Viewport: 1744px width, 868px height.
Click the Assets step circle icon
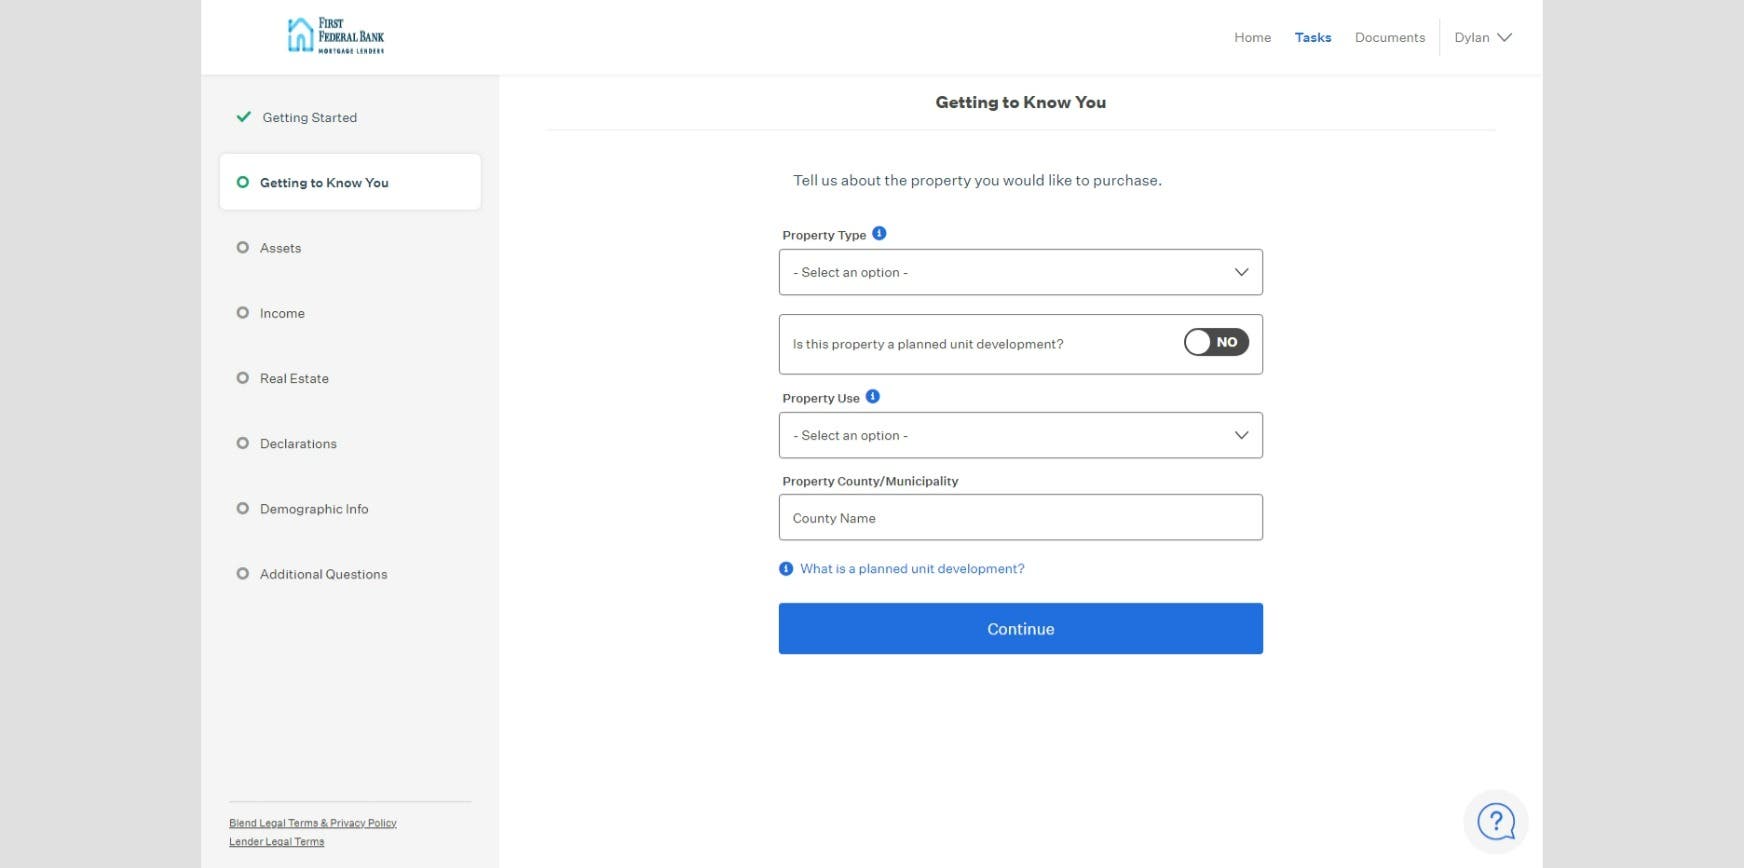tap(242, 248)
